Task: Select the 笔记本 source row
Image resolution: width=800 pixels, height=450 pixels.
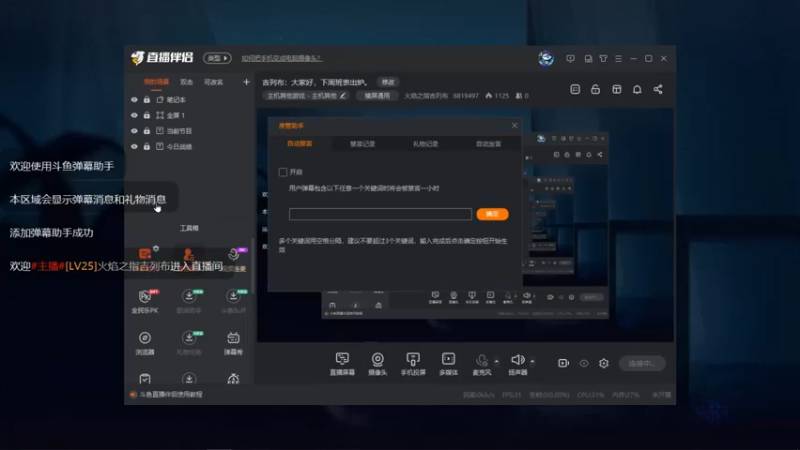Action: coord(189,100)
